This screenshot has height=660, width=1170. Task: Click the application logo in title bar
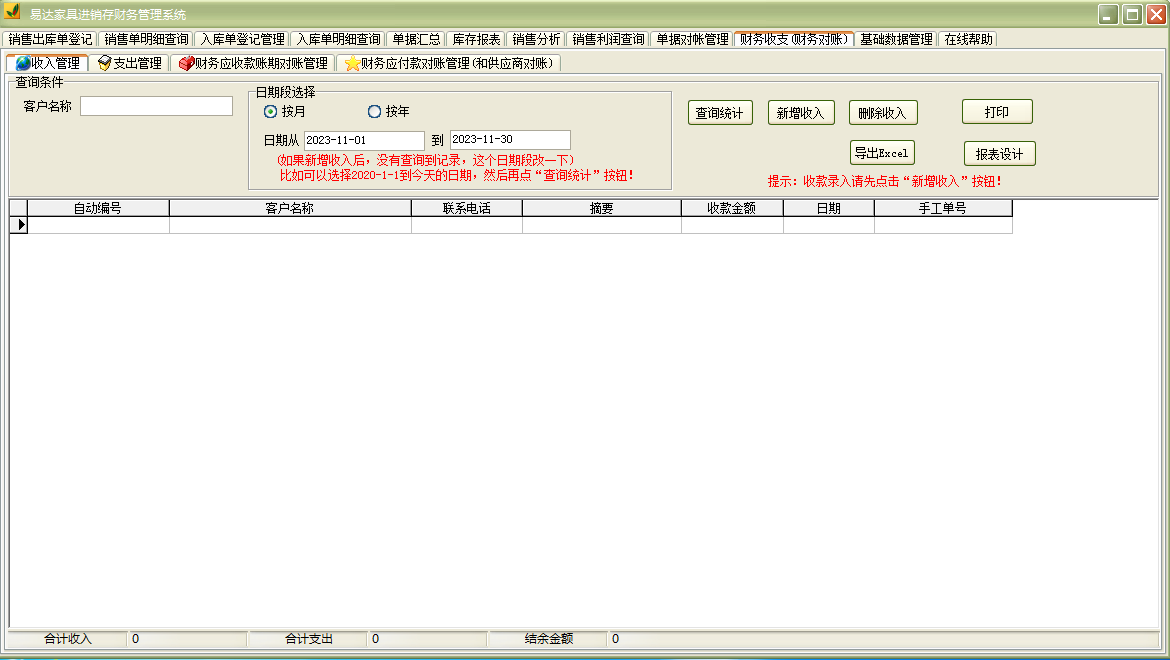point(12,13)
